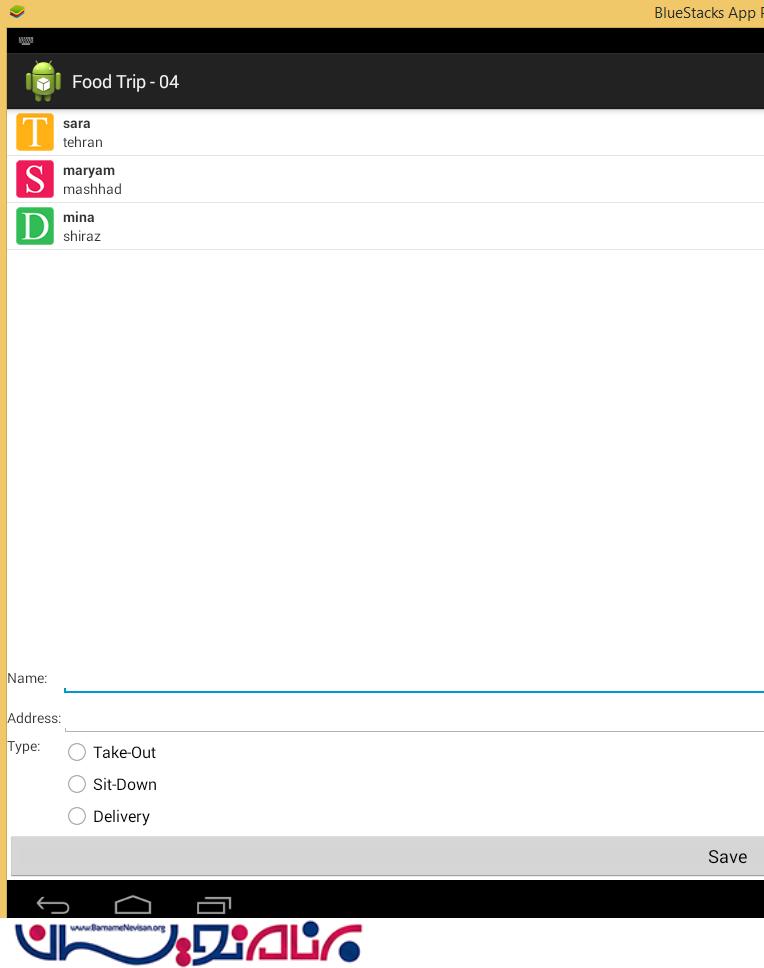Viewport: 764px width, 968px height.
Task: Click the Food Trip - 04 title
Action: [x=125, y=82]
